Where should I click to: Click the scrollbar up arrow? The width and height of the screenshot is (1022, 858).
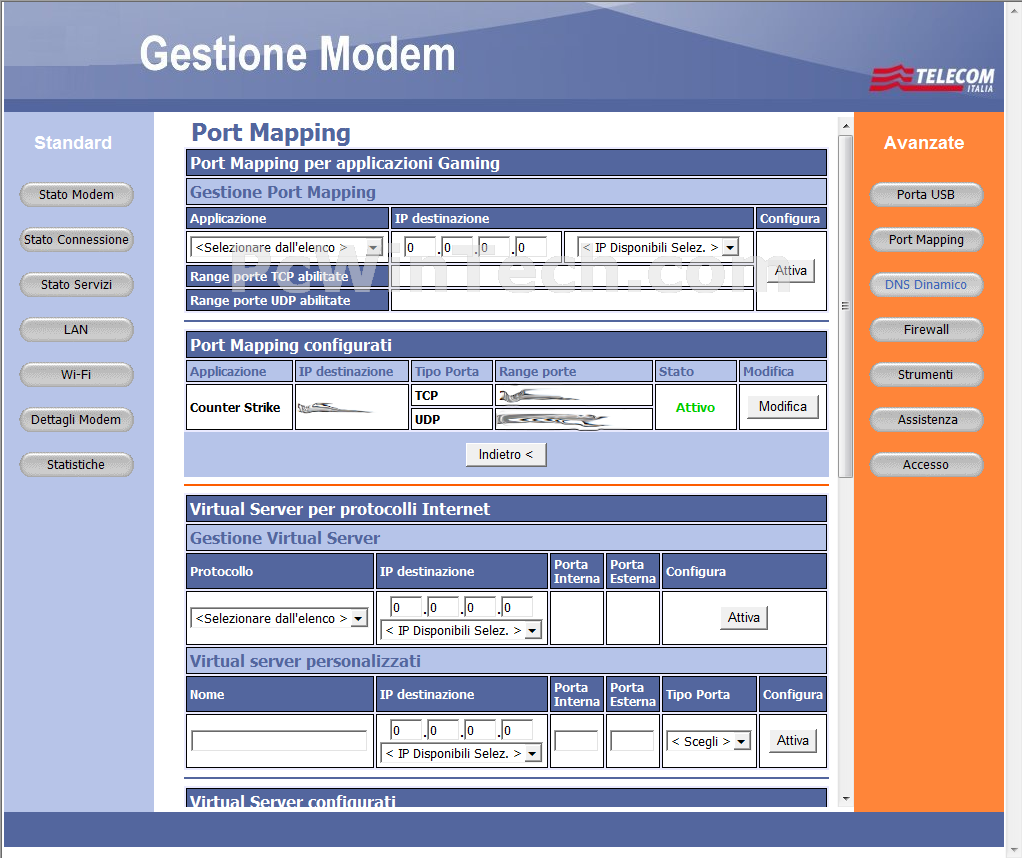[x=845, y=126]
